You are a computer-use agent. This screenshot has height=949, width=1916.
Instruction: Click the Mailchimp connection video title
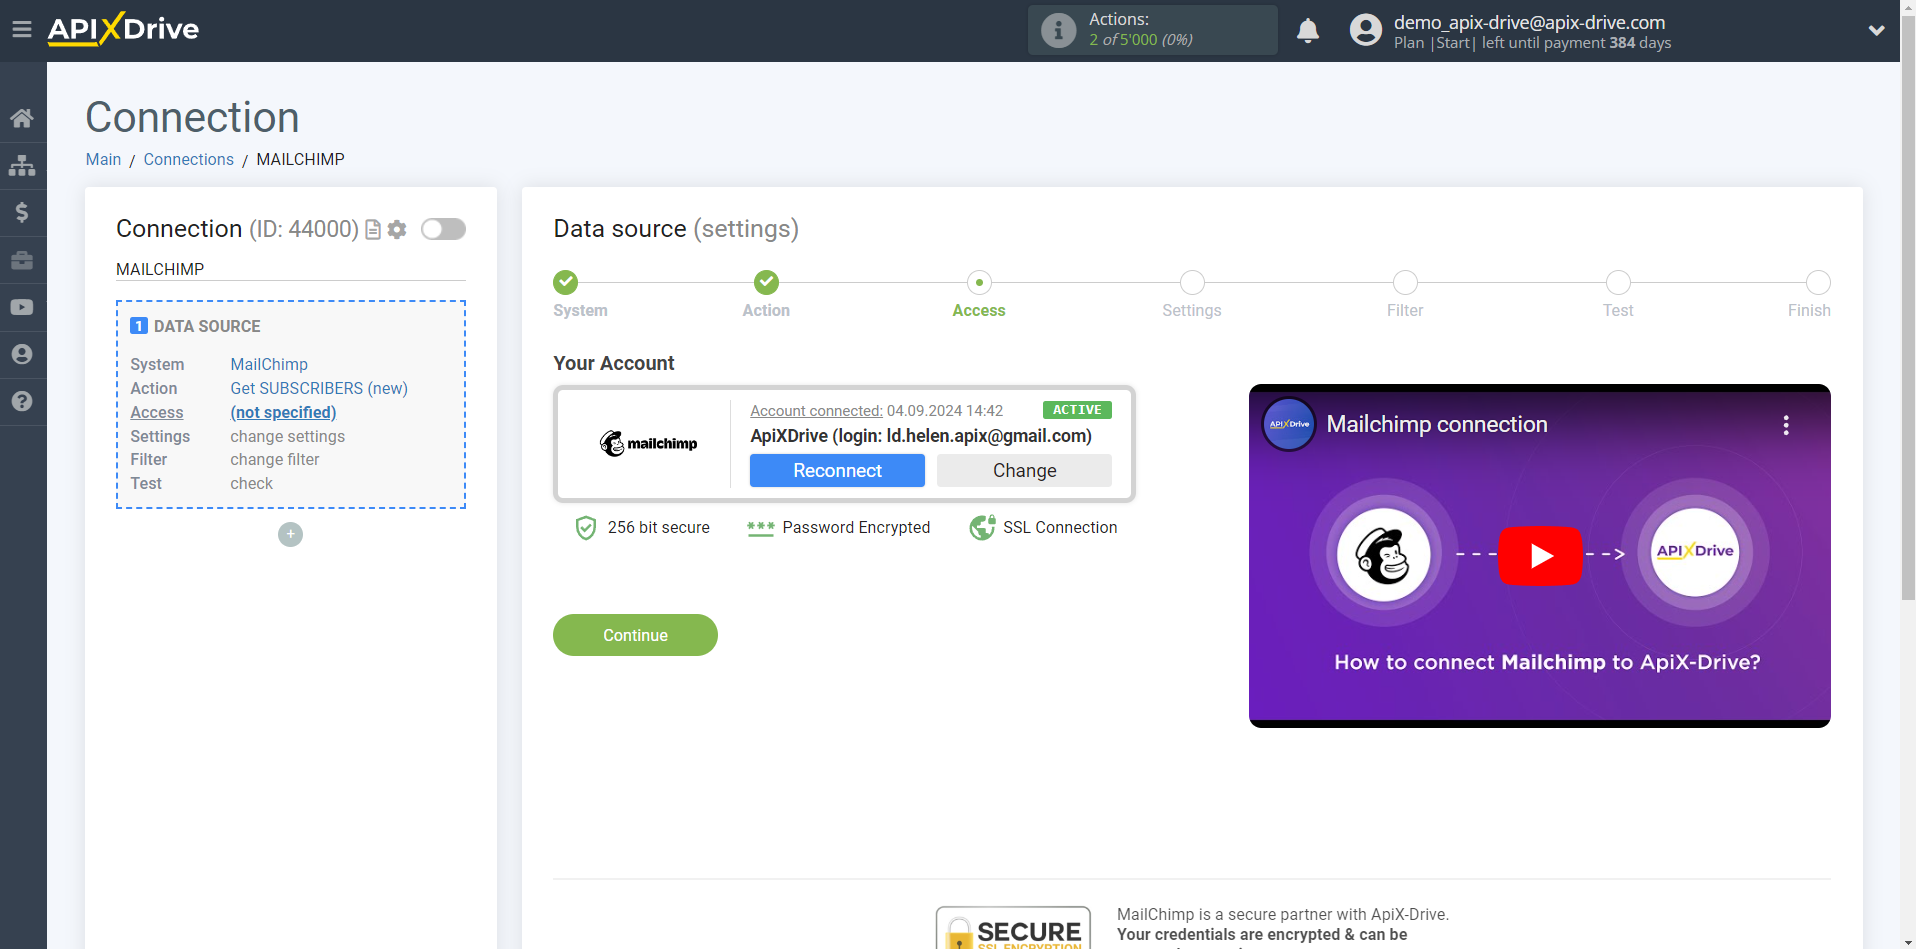coord(1437,424)
